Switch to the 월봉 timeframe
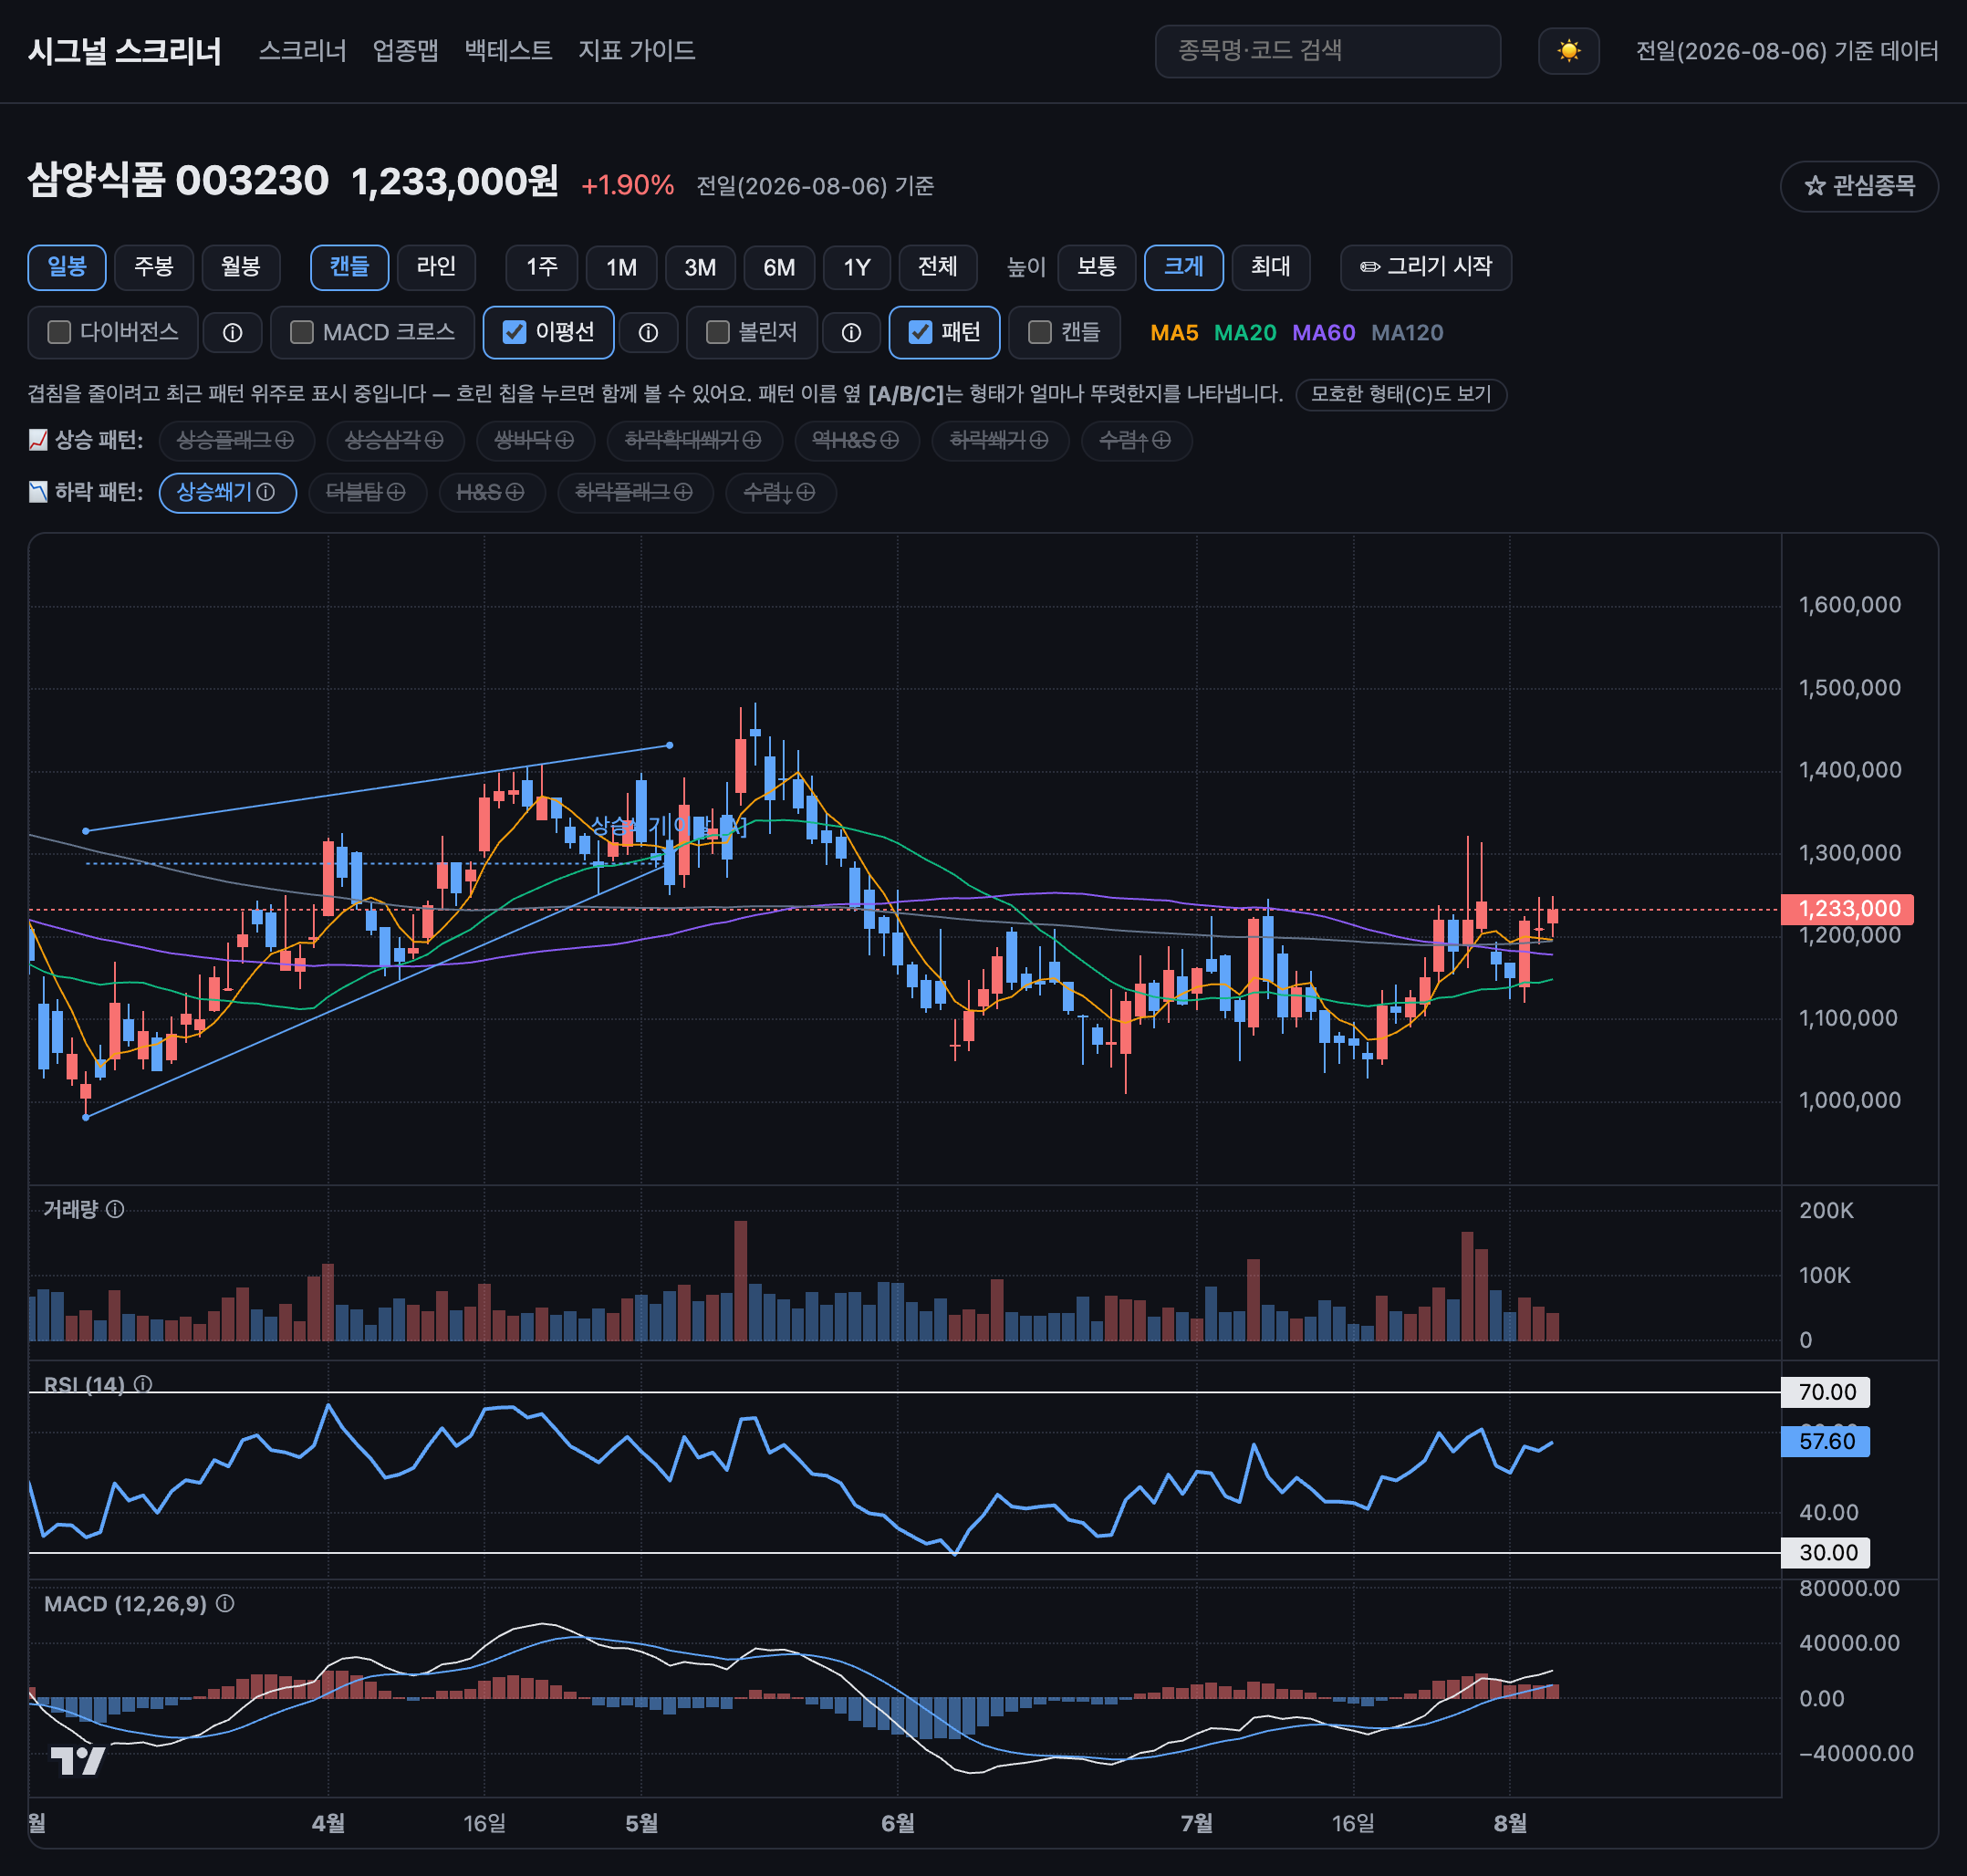The height and width of the screenshot is (1876, 1967). [241, 267]
